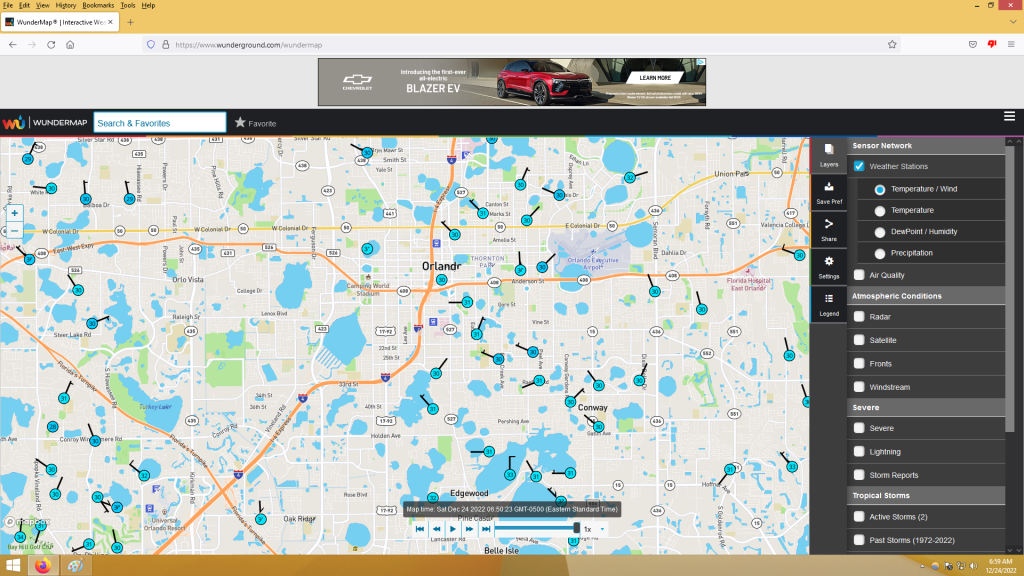This screenshot has width=1024, height=576.
Task: Click the WunderMap logo
Action: pos(45,123)
